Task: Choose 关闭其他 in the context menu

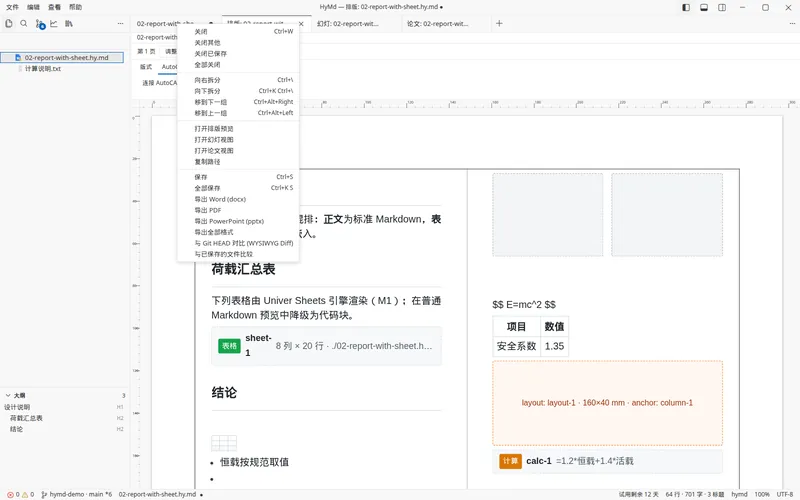Action: coord(238,43)
